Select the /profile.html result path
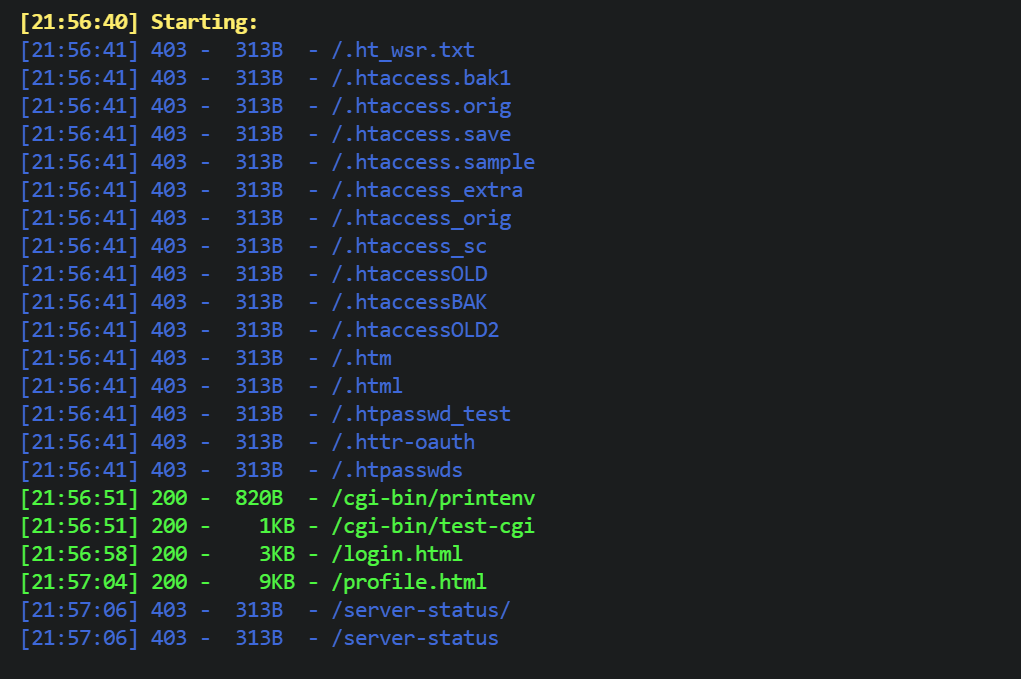Image resolution: width=1021 pixels, height=679 pixels. tap(409, 582)
